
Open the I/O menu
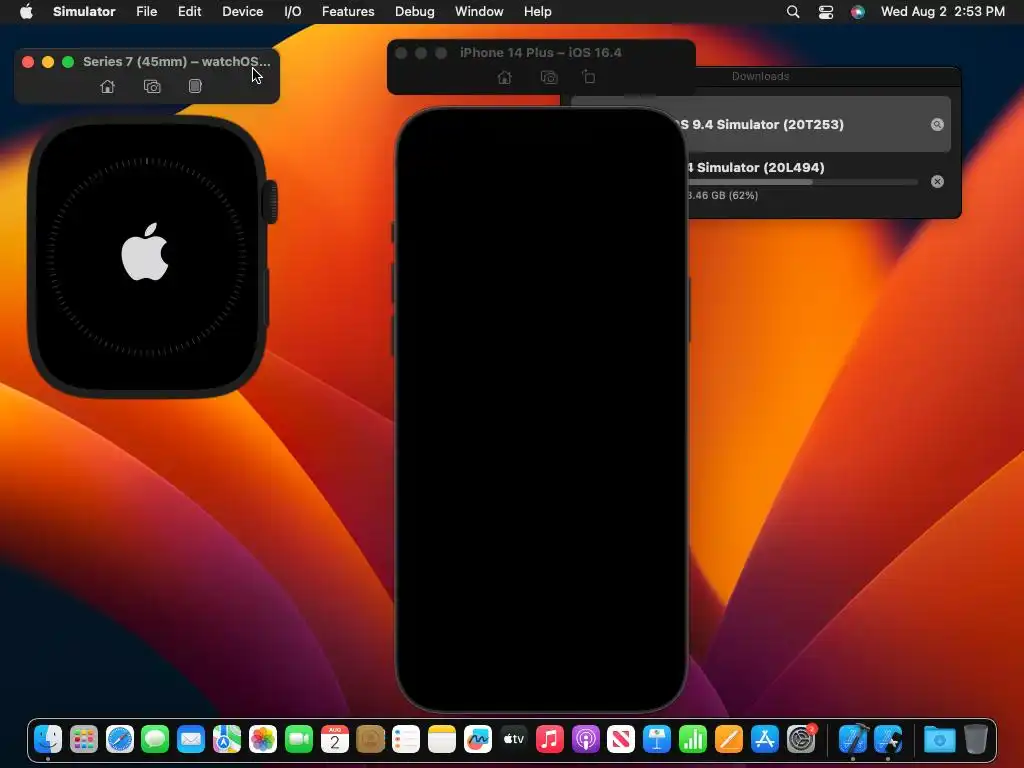(x=293, y=11)
